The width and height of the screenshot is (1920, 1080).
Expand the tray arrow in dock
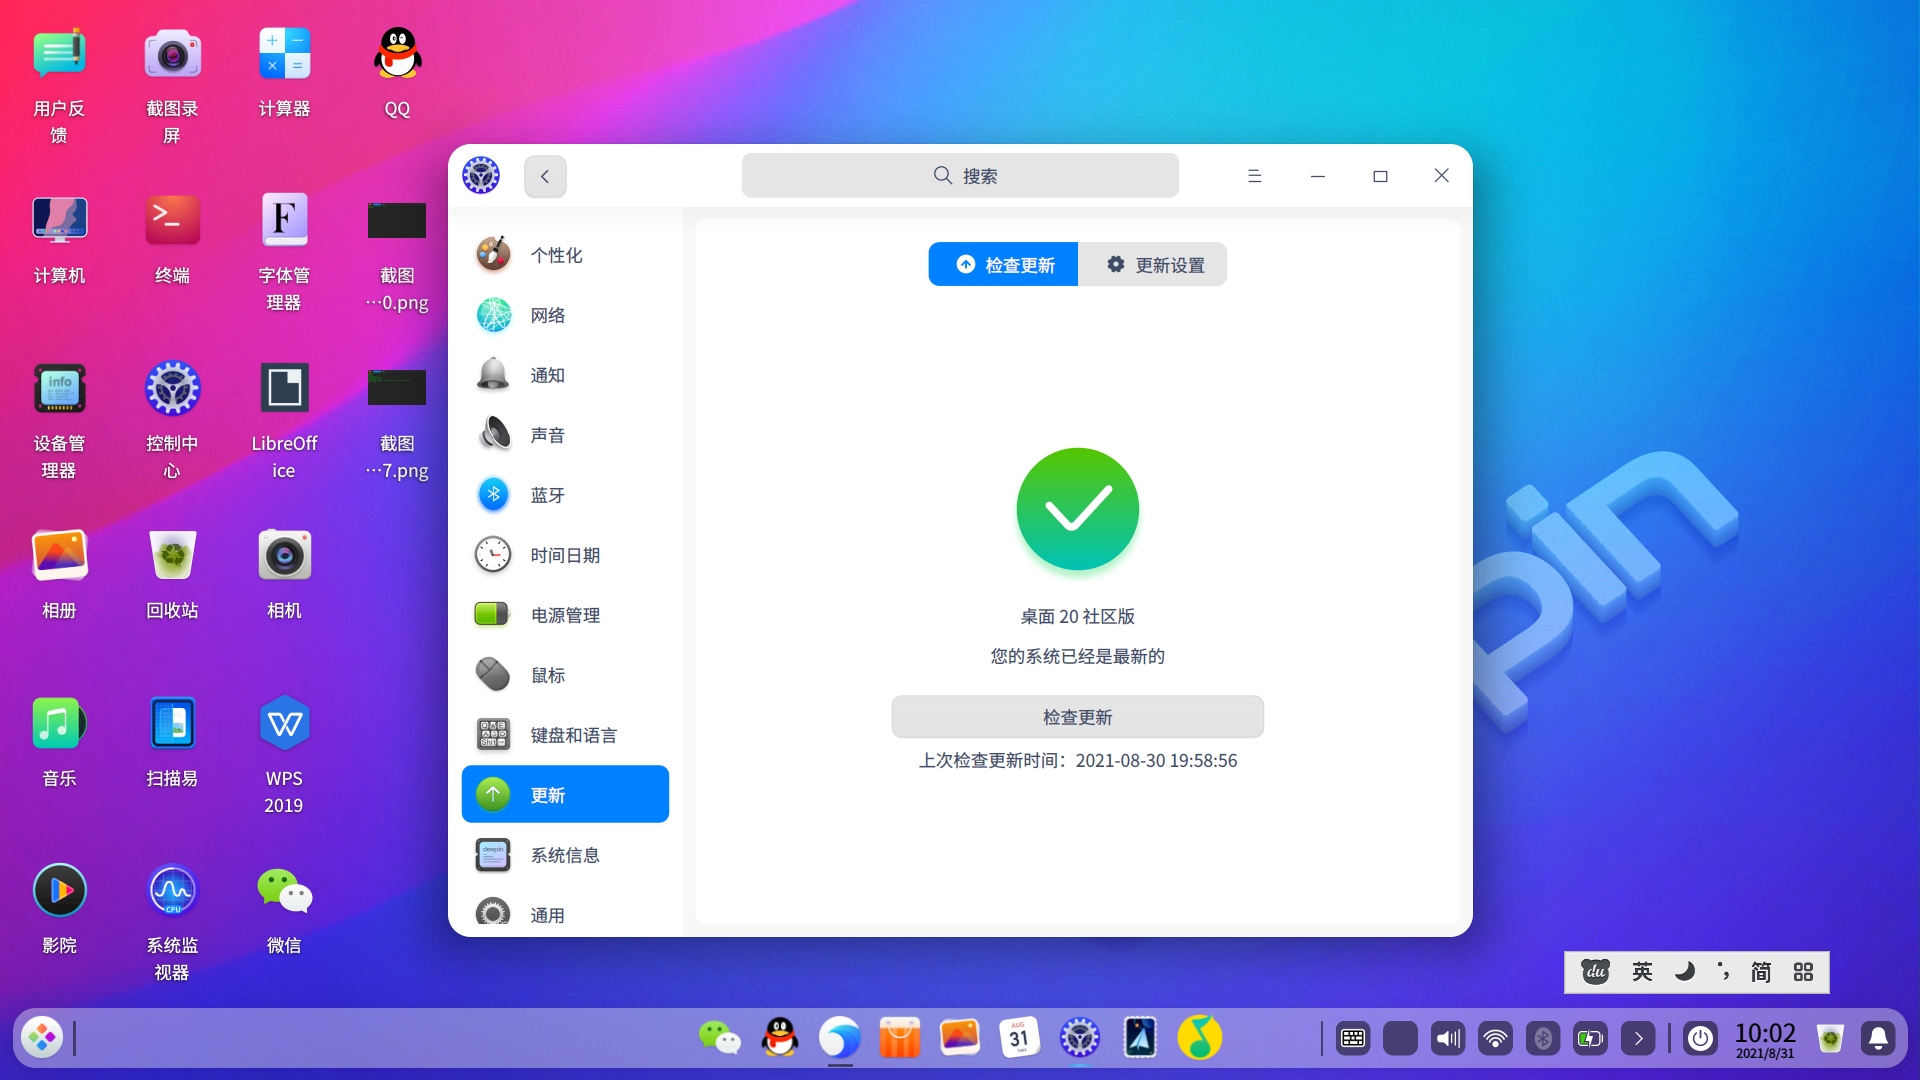click(x=1638, y=1039)
